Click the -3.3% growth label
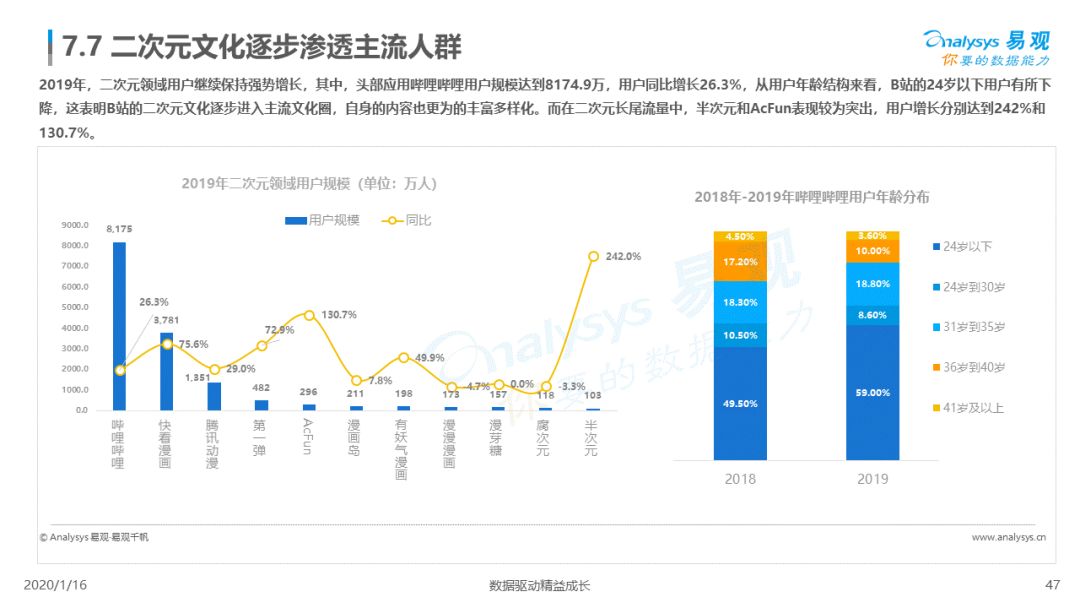The height and width of the screenshot is (608, 1080). [x=572, y=386]
